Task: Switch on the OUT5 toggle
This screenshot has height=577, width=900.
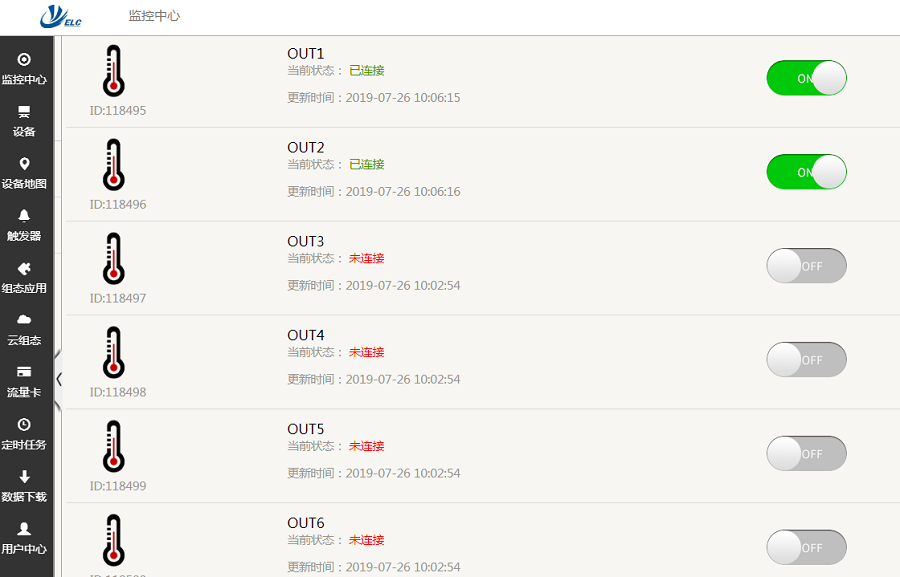Action: pyautogui.click(x=806, y=454)
